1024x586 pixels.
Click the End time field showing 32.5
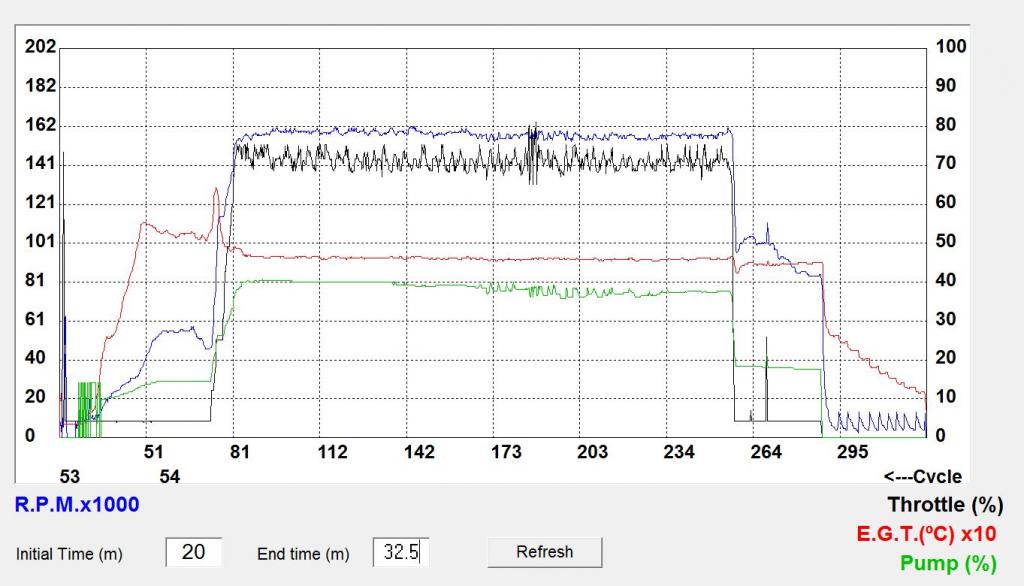pos(401,552)
